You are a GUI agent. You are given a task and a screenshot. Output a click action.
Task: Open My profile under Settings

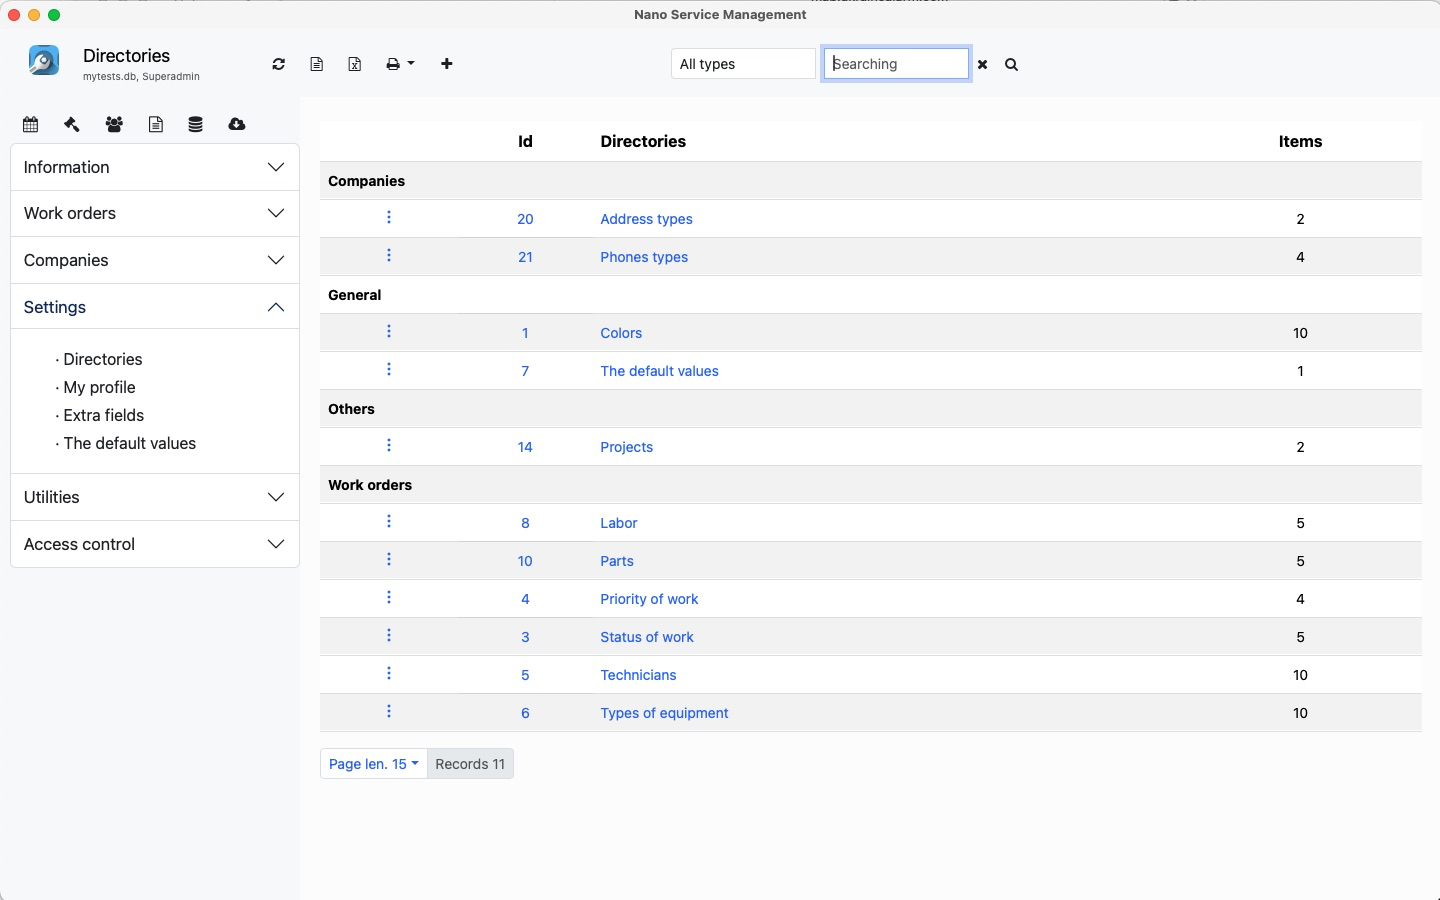100,387
